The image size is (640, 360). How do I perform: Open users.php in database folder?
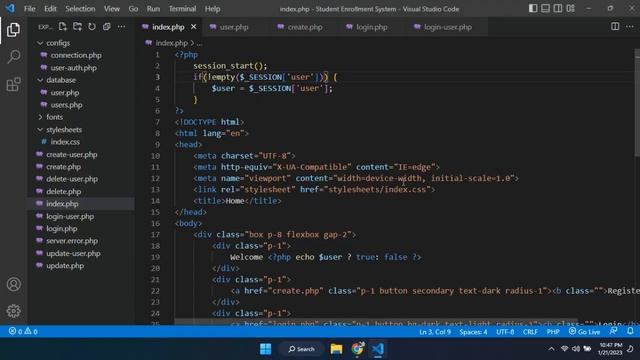(x=66, y=105)
